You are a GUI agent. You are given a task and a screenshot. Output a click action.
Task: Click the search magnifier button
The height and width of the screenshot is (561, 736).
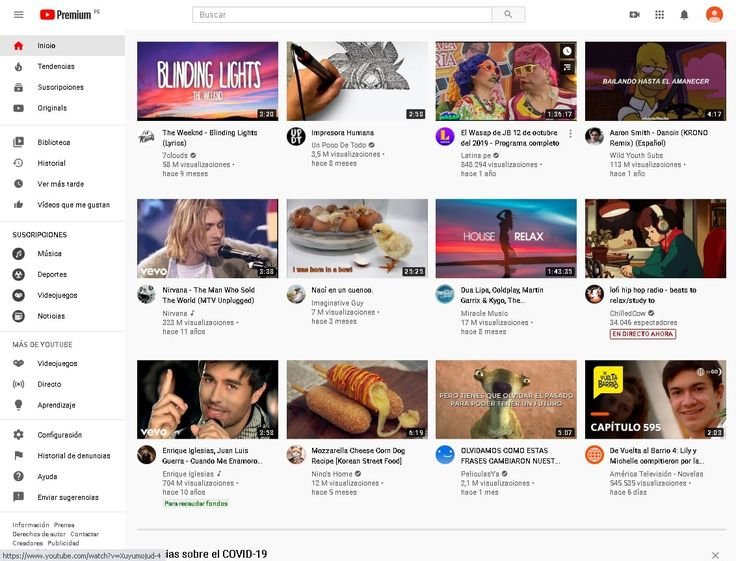coord(508,15)
